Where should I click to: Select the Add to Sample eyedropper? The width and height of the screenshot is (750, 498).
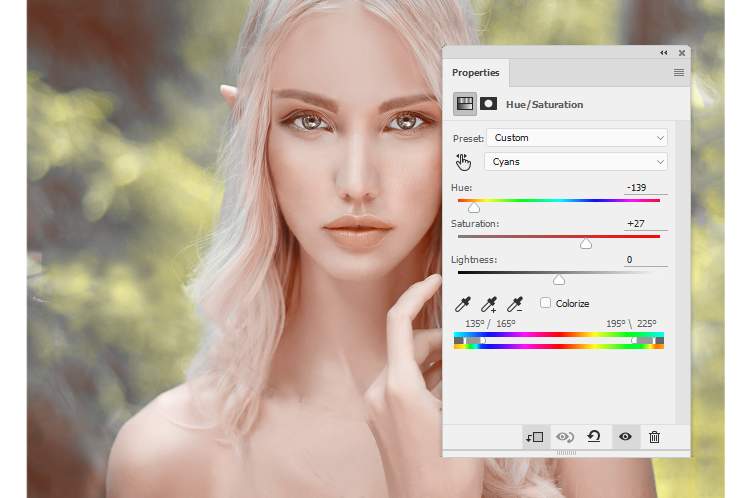point(489,304)
